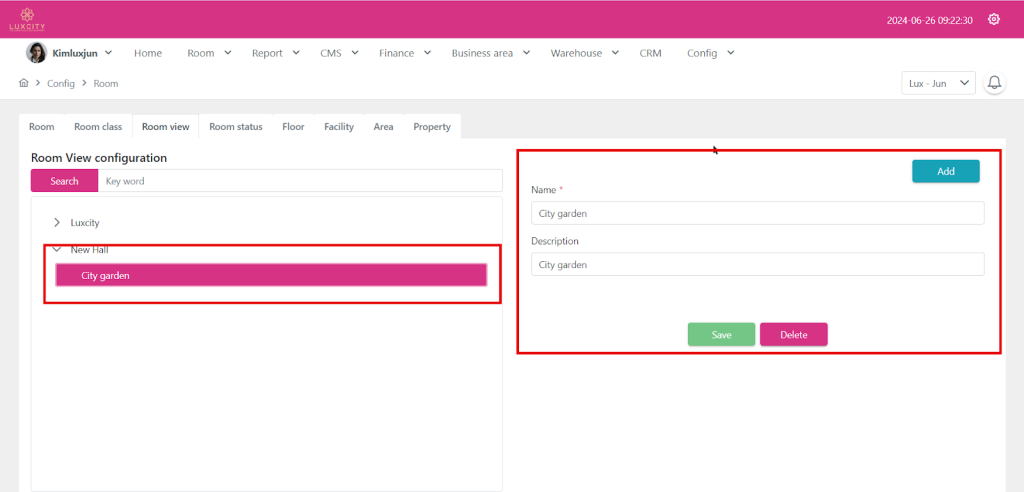The image size is (1024, 492).
Task: Click the Kimluxjun user avatar
Action: [35, 53]
